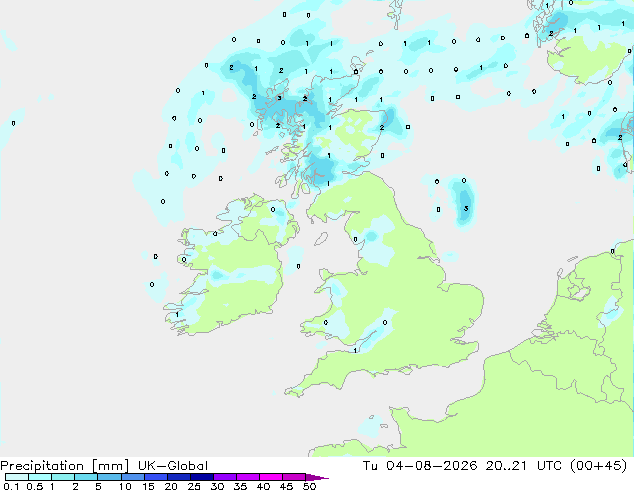Image resolution: width=634 pixels, height=490 pixels.
Task: Click the 1–2 mm legend color swatch
Action: click(x=63, y=477)
